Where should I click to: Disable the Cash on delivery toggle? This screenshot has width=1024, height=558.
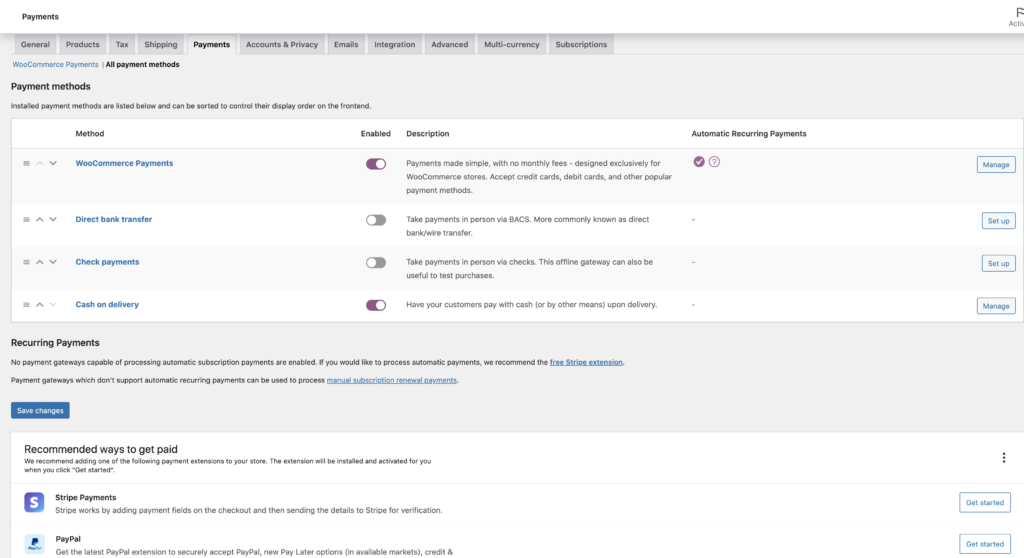376,305
